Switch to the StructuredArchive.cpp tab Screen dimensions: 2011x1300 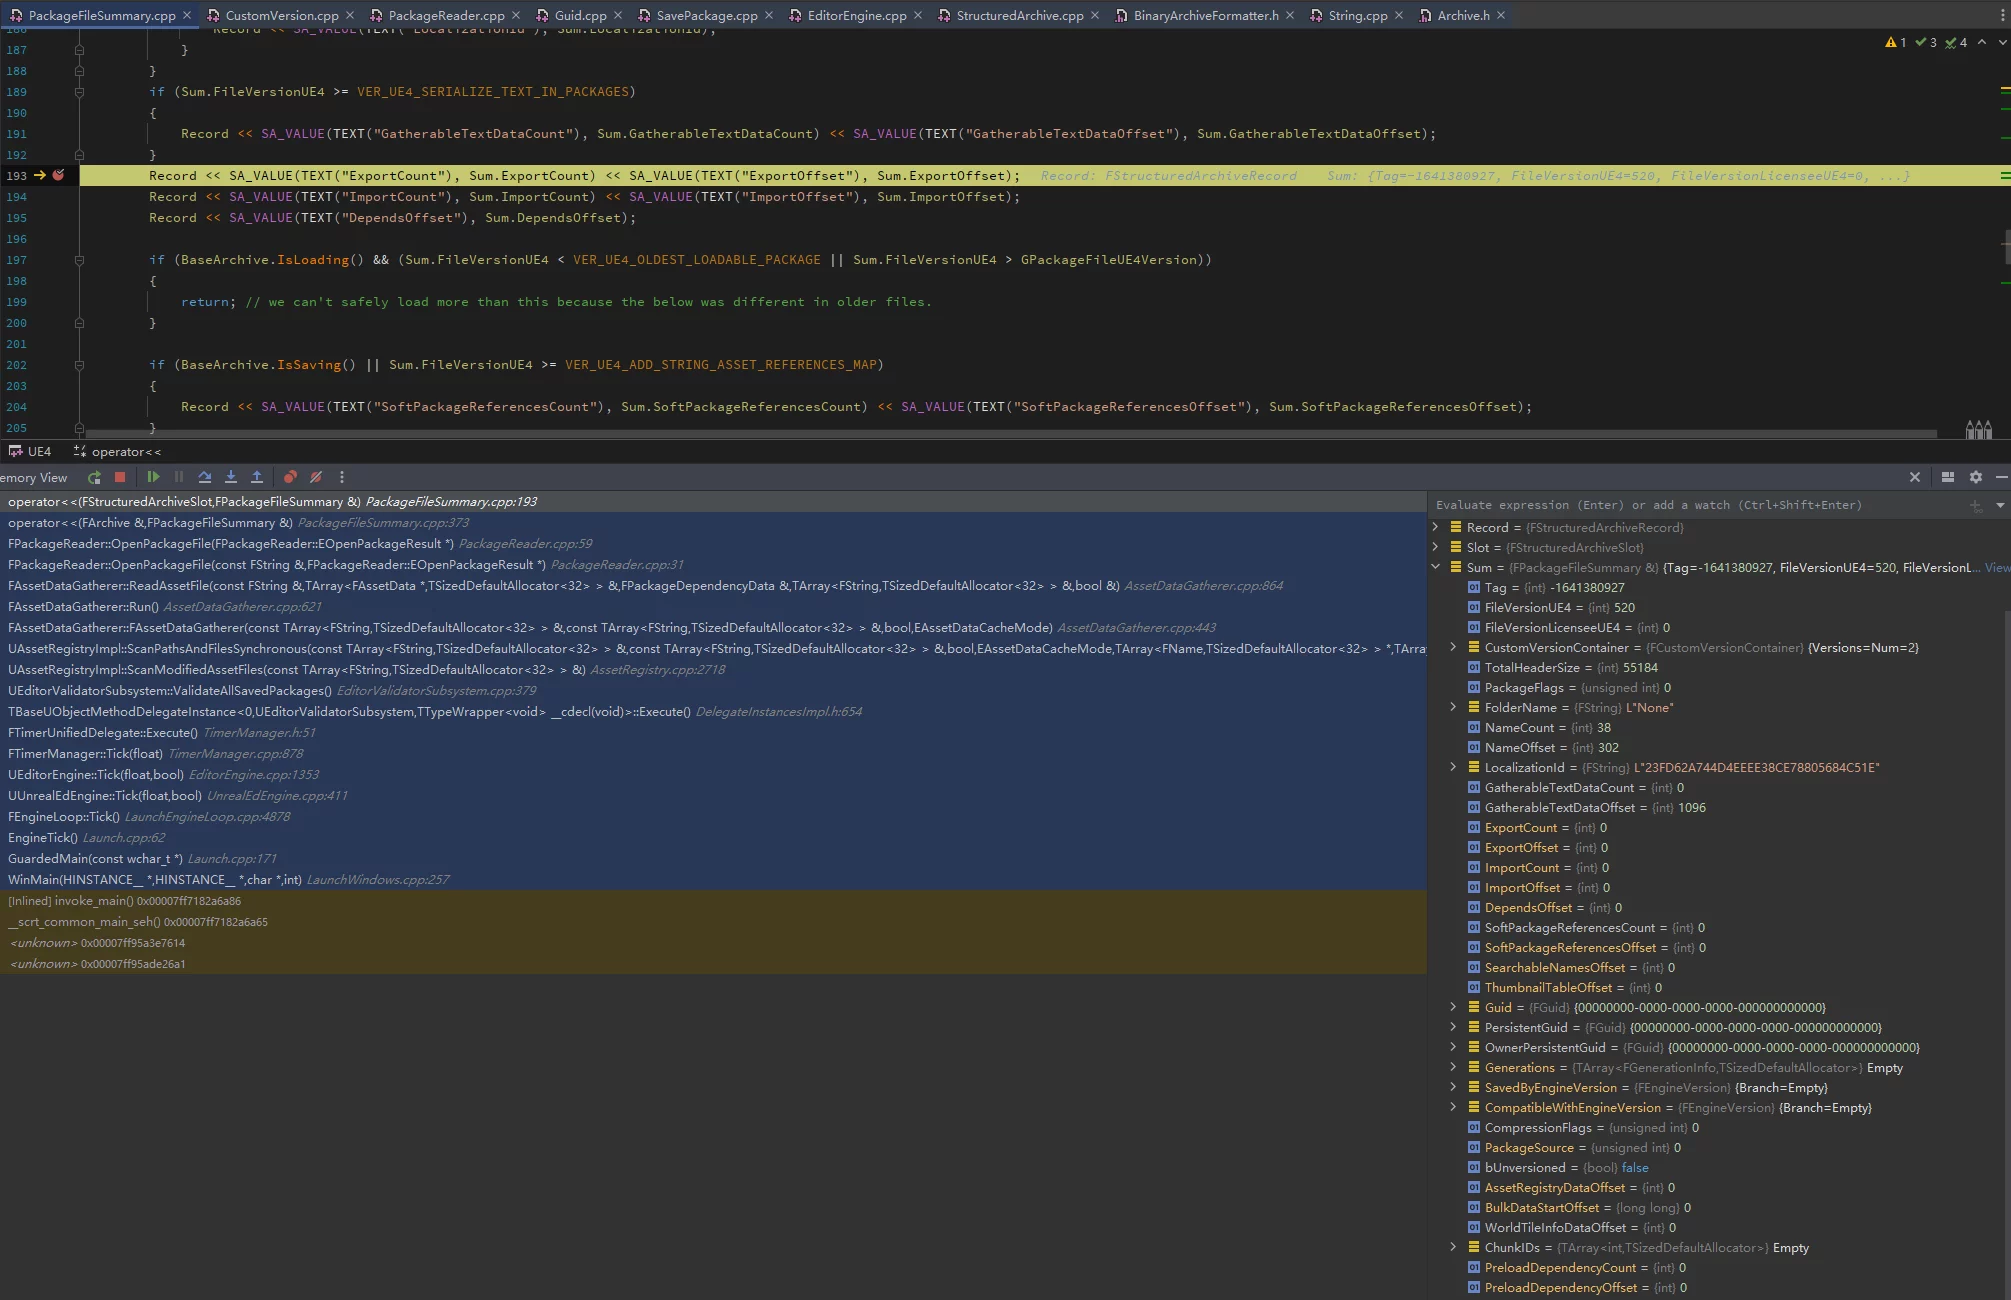1019,15
